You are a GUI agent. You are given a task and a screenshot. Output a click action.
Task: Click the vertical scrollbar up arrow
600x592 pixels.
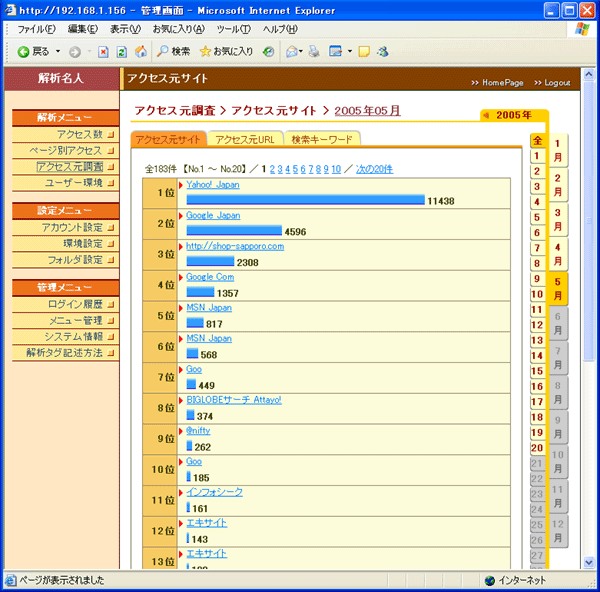coord(589,74)
